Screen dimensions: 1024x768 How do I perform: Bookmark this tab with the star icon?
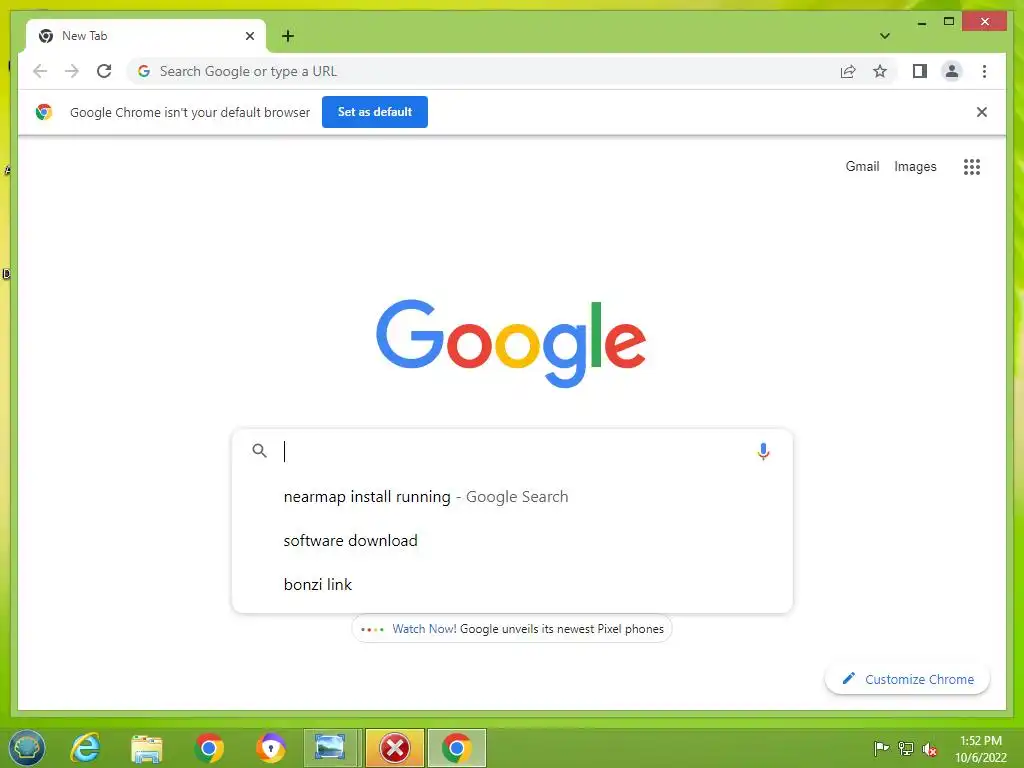pyautogui.click(x=880, y=71)
